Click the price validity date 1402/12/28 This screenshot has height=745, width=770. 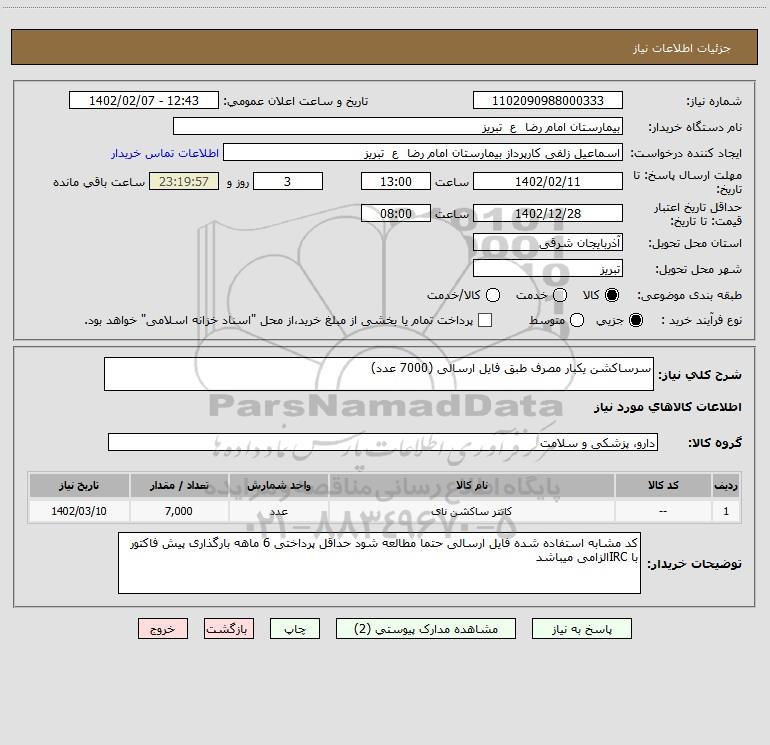tap(548, 213)
